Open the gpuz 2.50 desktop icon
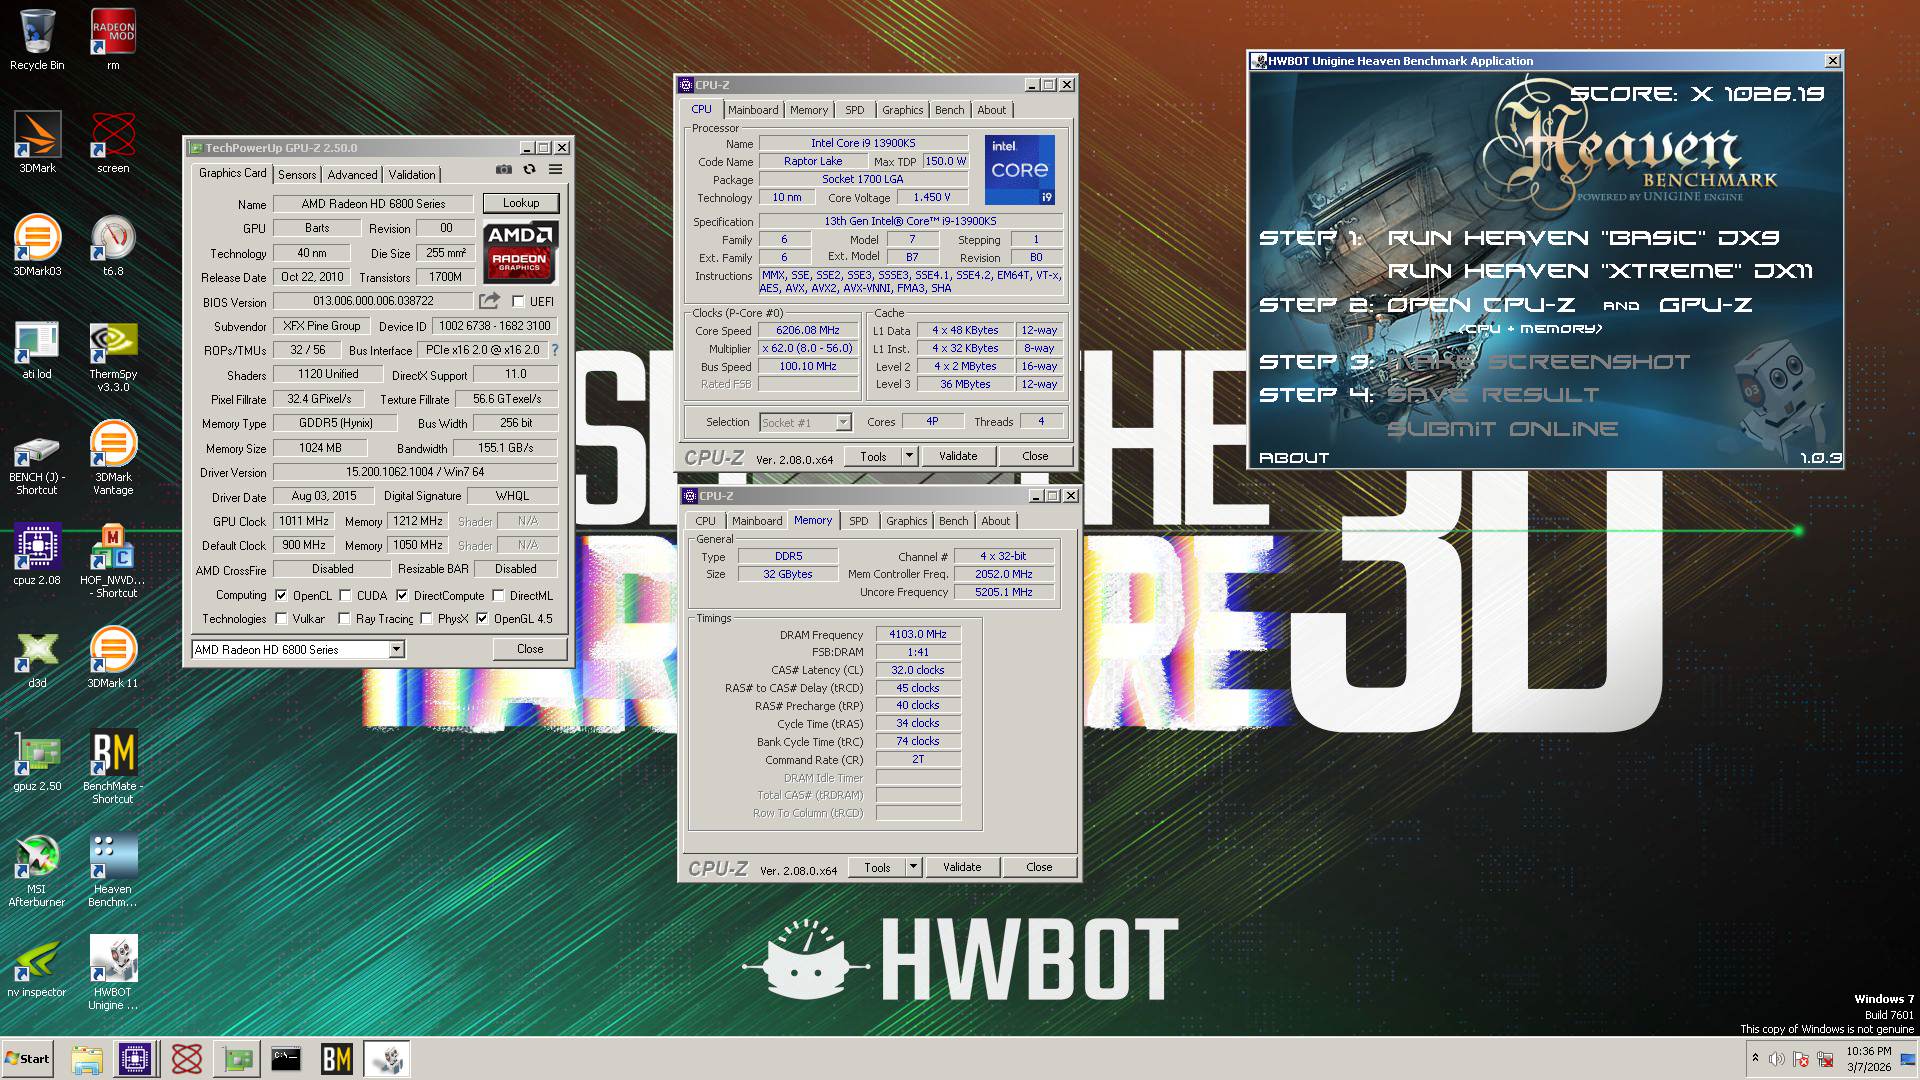This screenshot has width=1920, height=1080. coord(37,761)
